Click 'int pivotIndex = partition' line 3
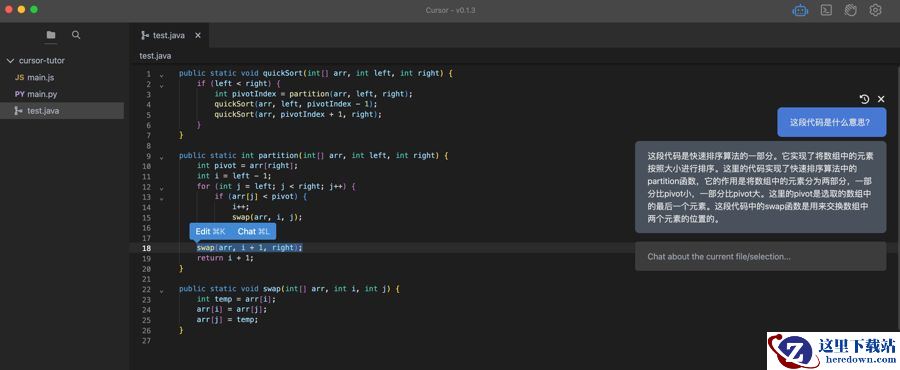This screenshot has height=370, width=900. tap(313, 94)
